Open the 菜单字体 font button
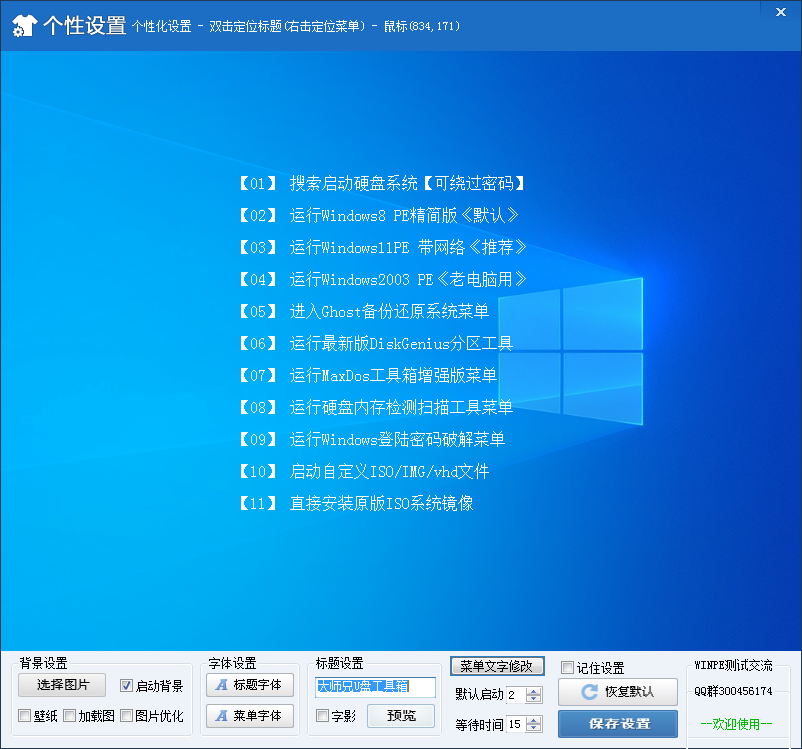This screenshot has width=802, height=749. 250,716
